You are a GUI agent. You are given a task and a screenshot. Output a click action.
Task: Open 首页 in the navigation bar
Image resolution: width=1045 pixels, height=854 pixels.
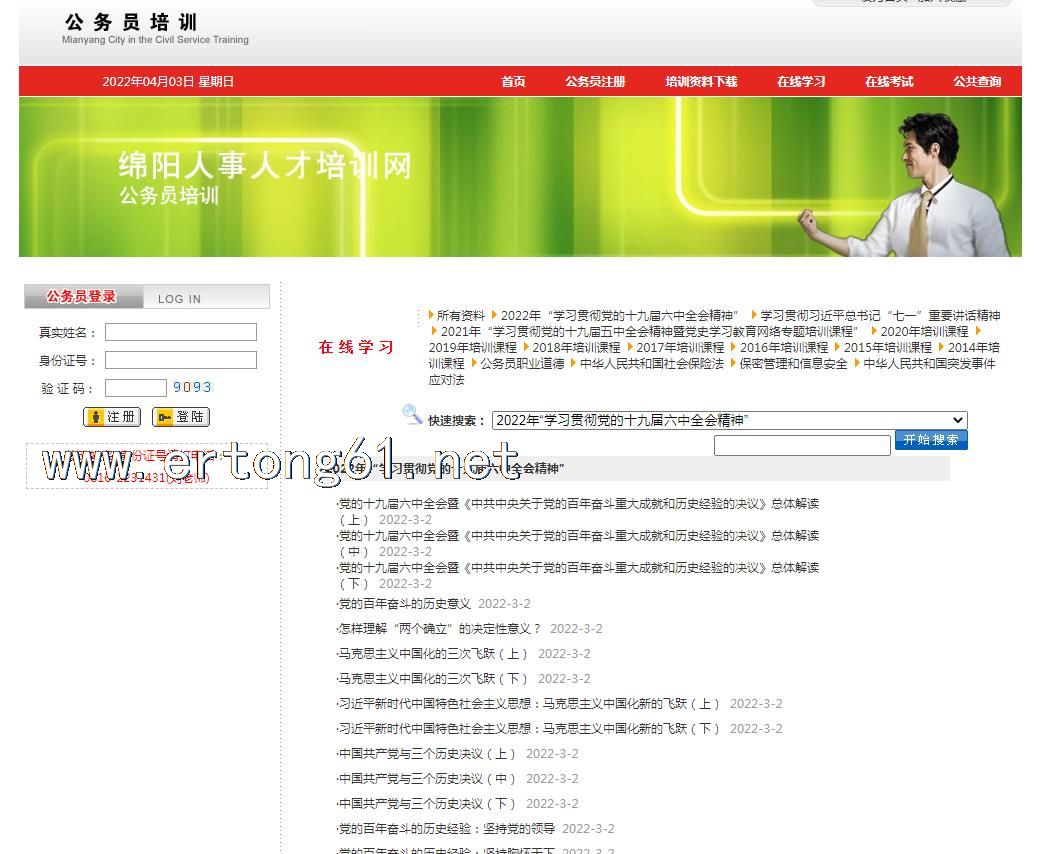pos(513,82)
